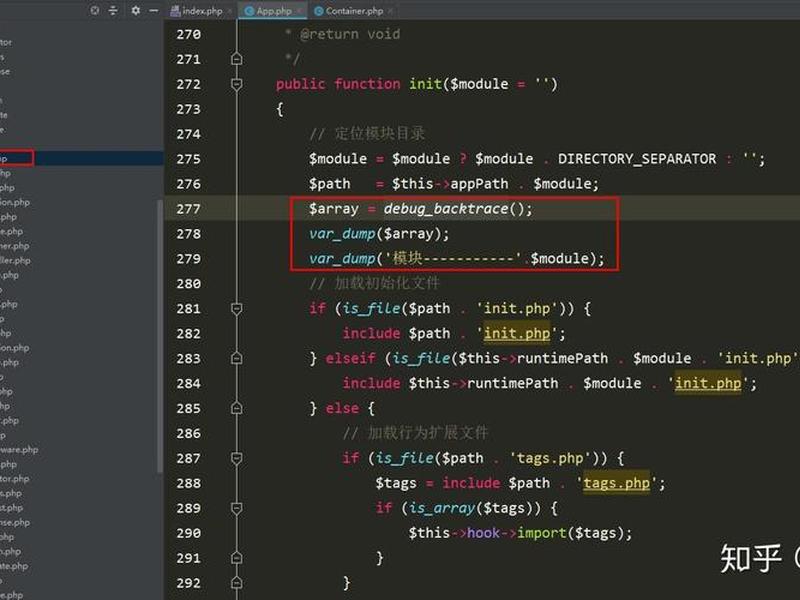Image resolution: width=800 pixels, height=600 pixels.
Task: Click var_dump($array) on line 278
Action: [x=379, y=234]
